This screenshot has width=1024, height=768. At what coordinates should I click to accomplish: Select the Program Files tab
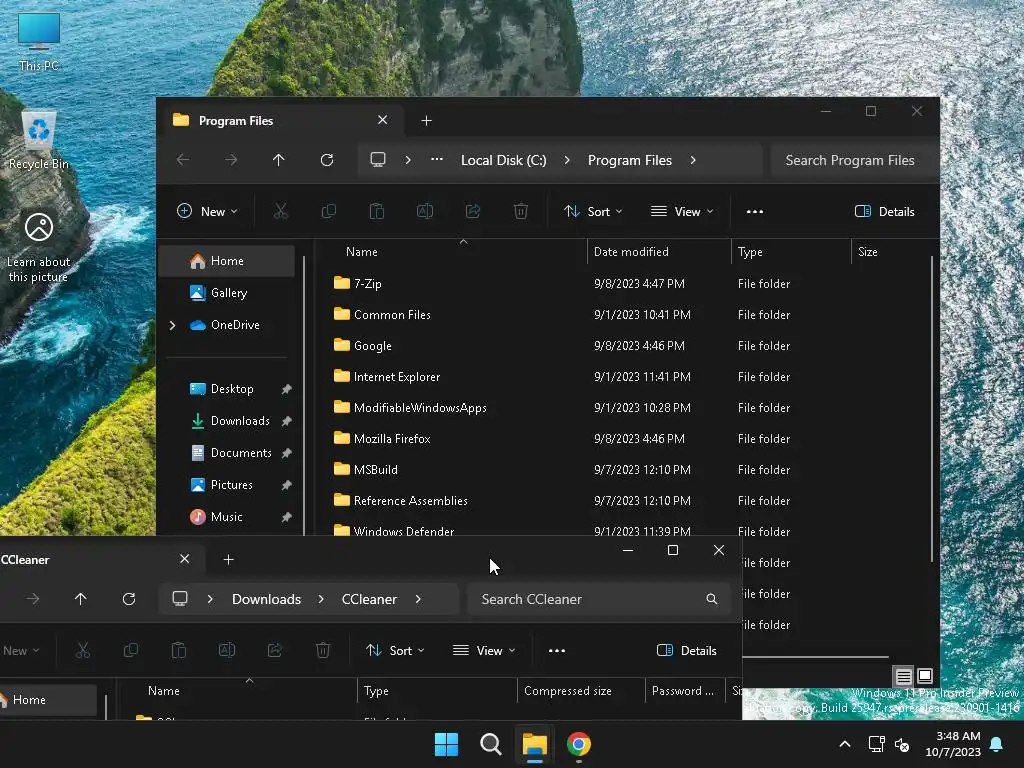pos(281,120)
